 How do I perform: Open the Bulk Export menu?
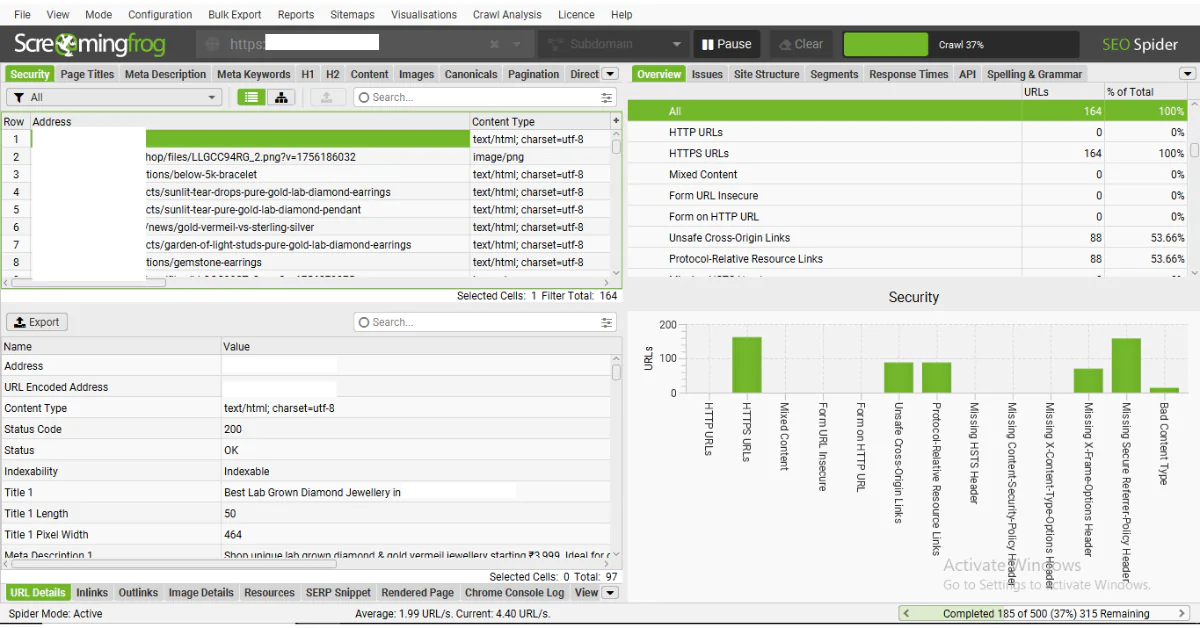(235, 15)
